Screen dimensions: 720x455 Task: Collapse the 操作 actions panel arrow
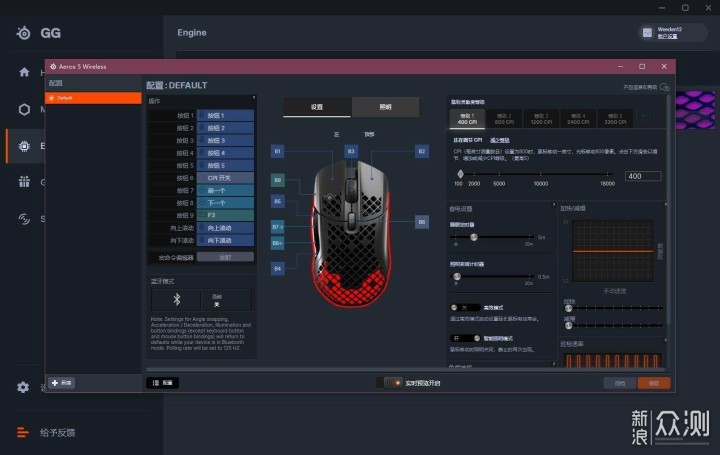[253, 97]
